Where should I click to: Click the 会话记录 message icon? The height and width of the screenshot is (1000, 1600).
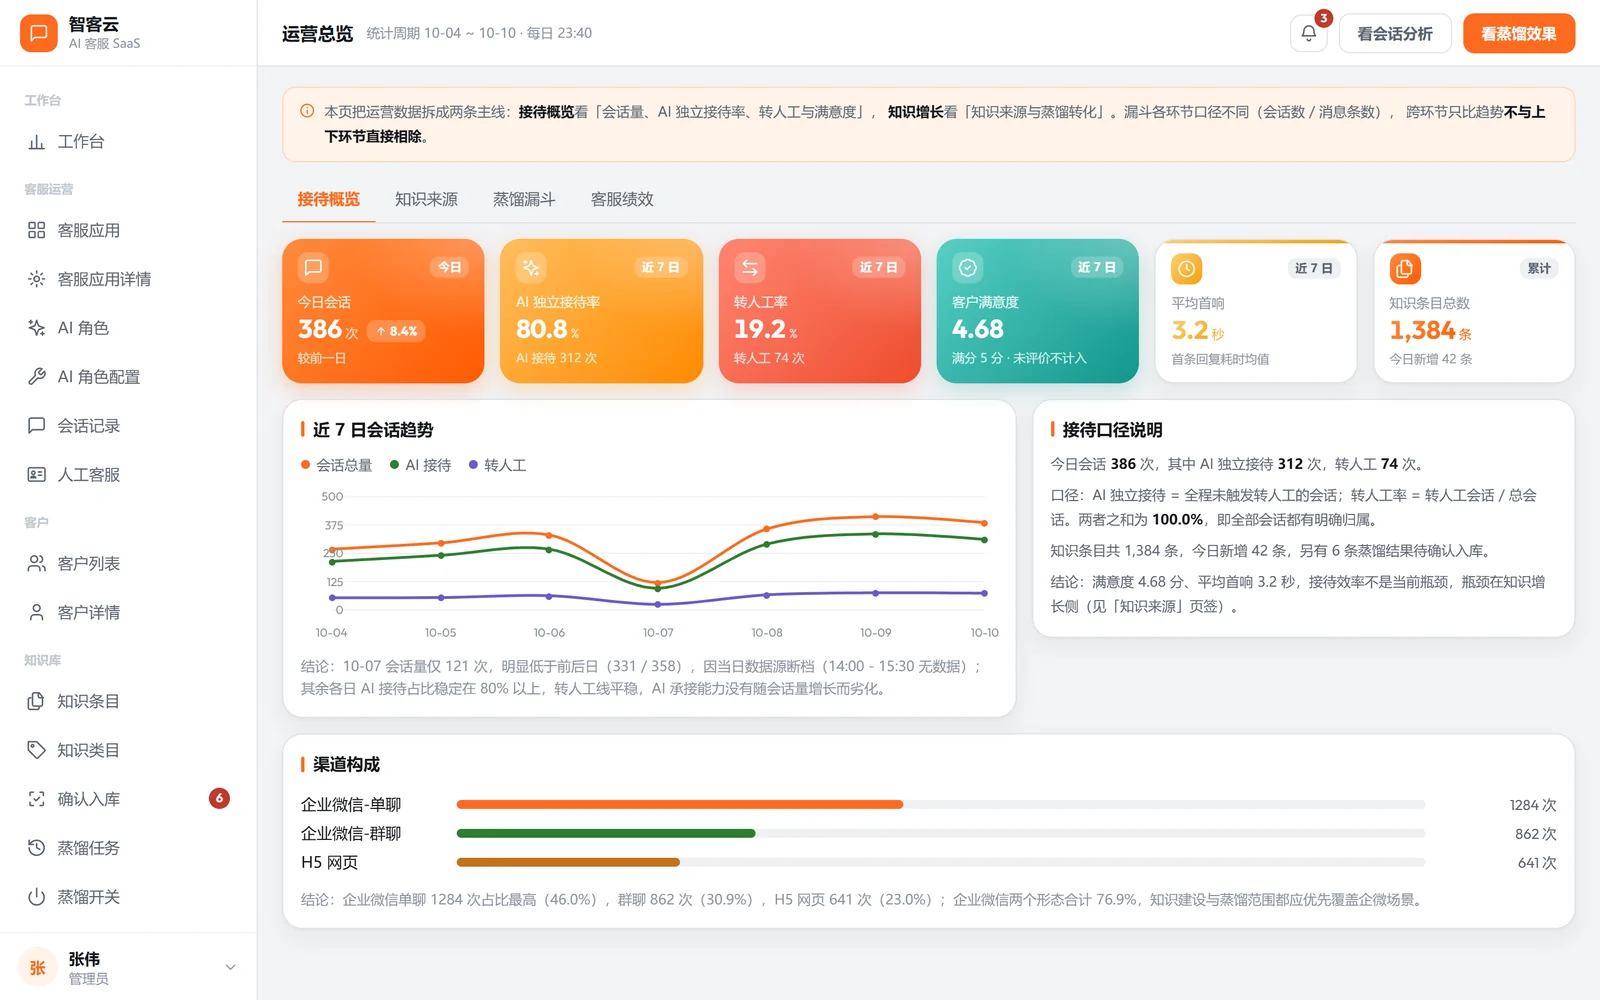(x=37, y=426)
